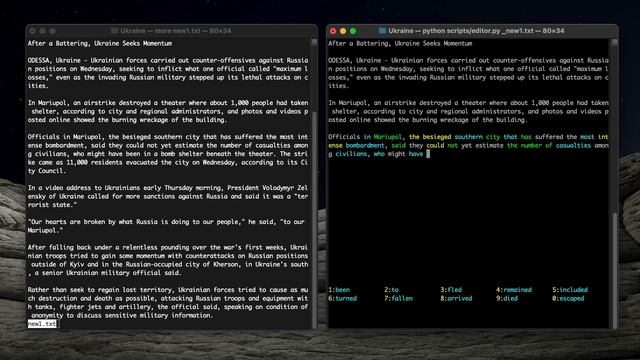Choose suggestion '1:been'
The height and width of the screenshot is (360, 640).
point(339,290)
